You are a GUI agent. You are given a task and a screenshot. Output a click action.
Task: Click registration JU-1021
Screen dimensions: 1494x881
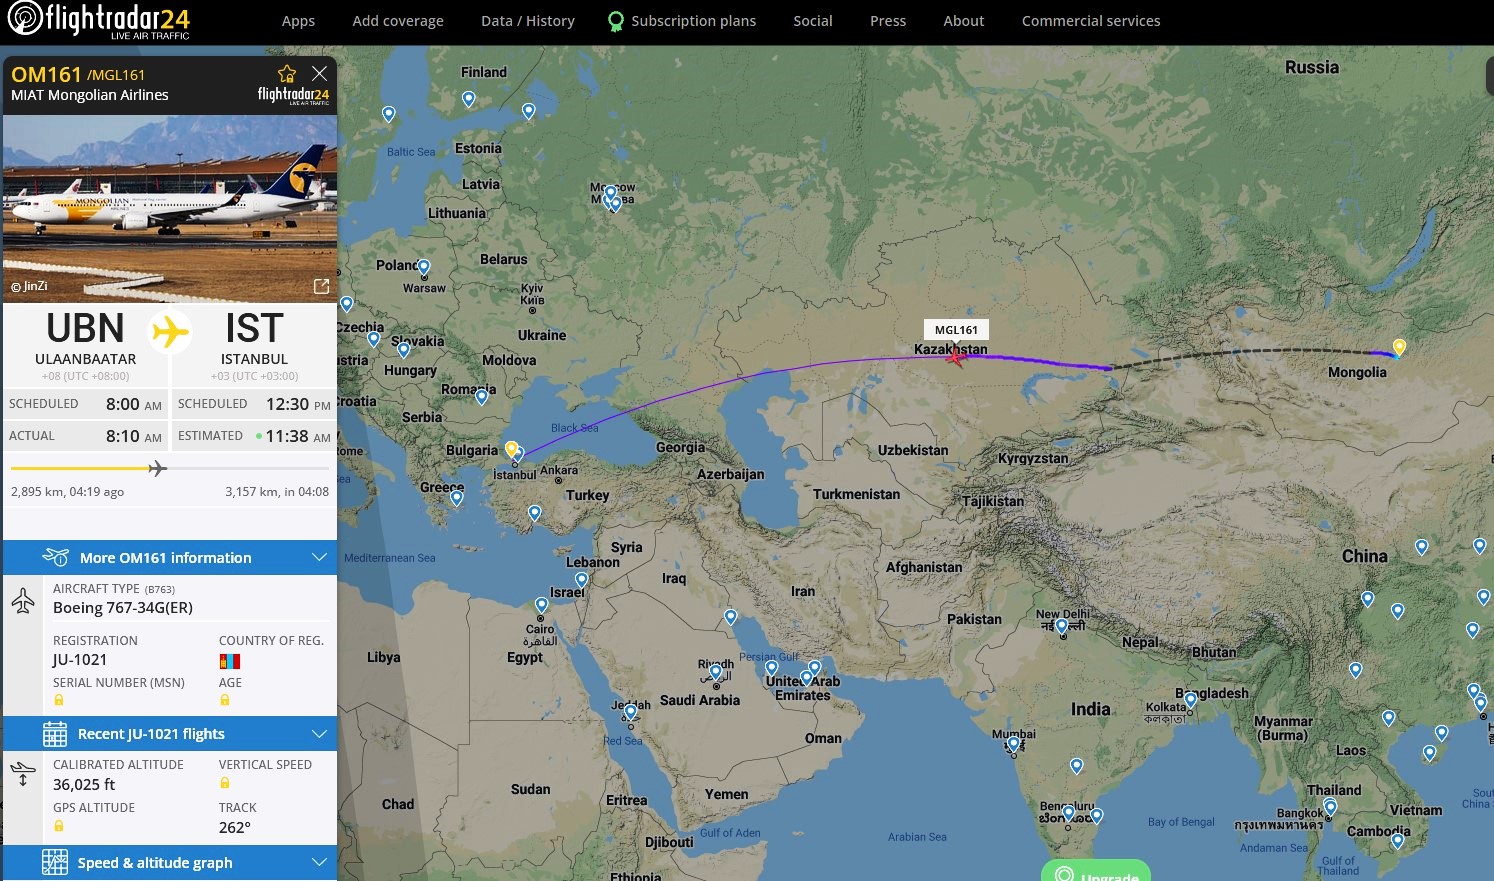80,660
